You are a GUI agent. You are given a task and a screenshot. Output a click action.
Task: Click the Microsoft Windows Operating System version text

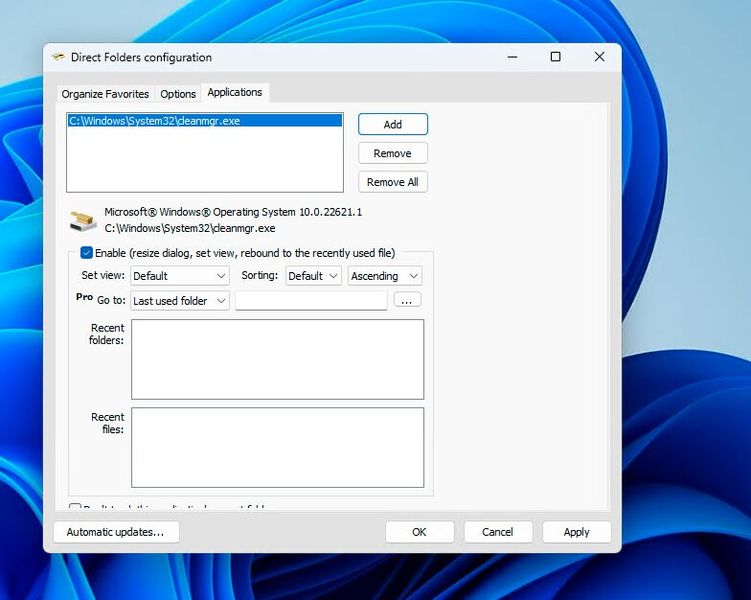pos(233,212)
